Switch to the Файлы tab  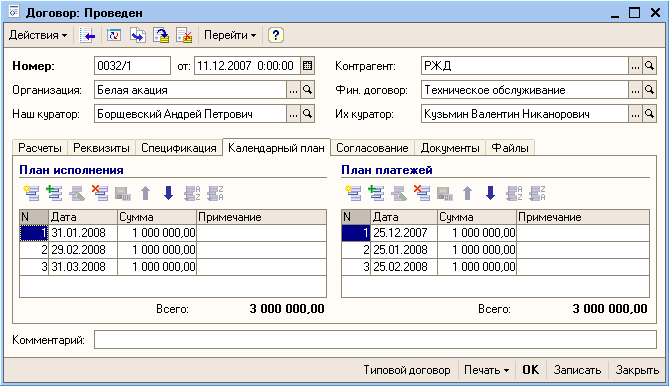510,148
